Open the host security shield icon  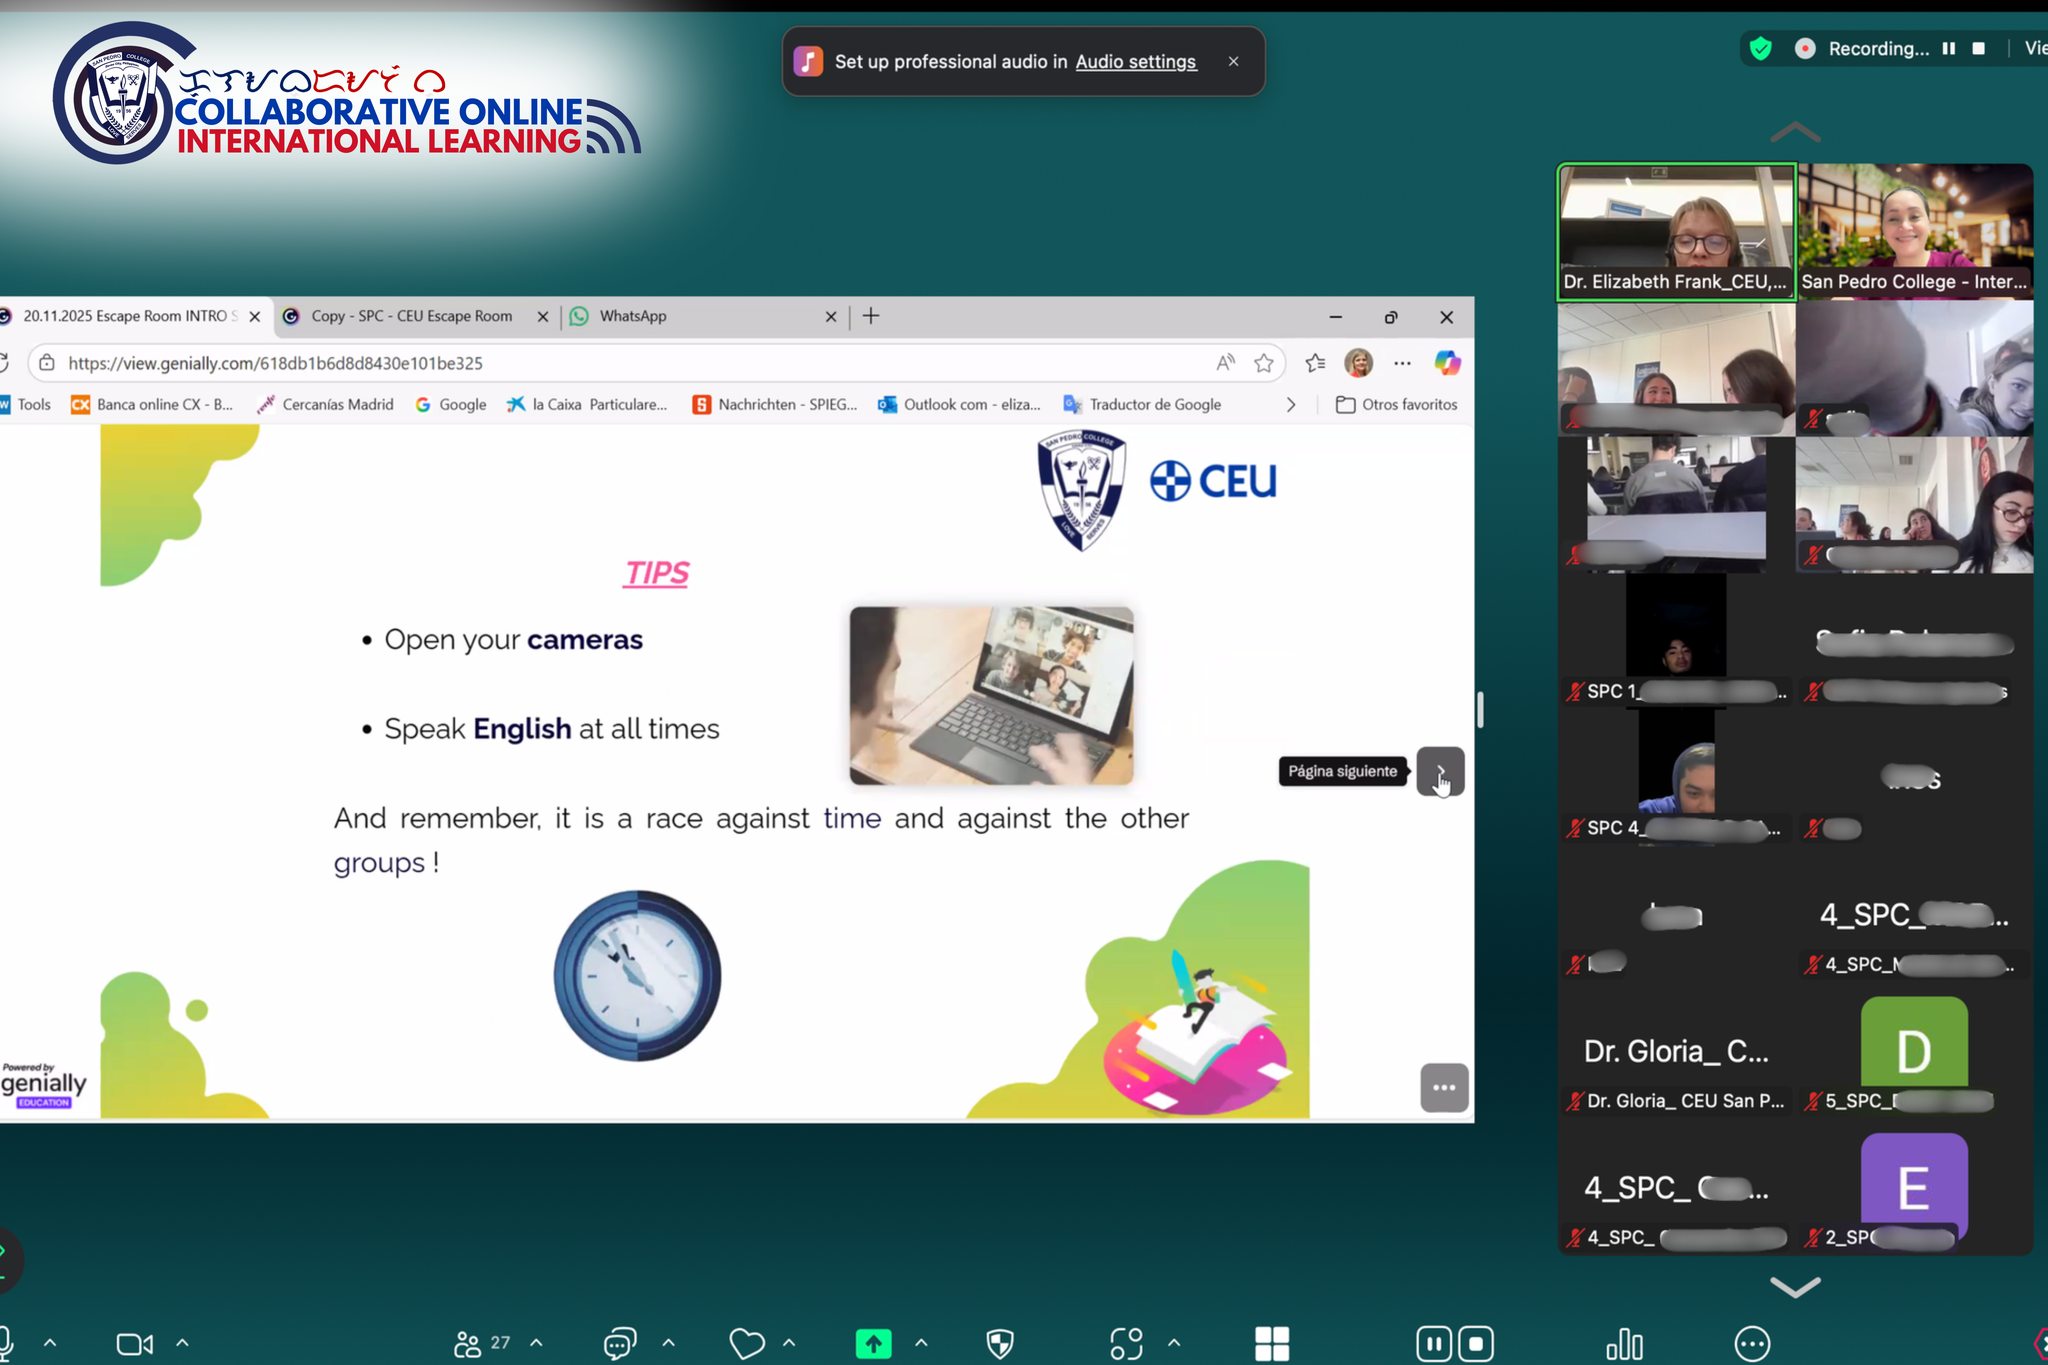1000,1343
